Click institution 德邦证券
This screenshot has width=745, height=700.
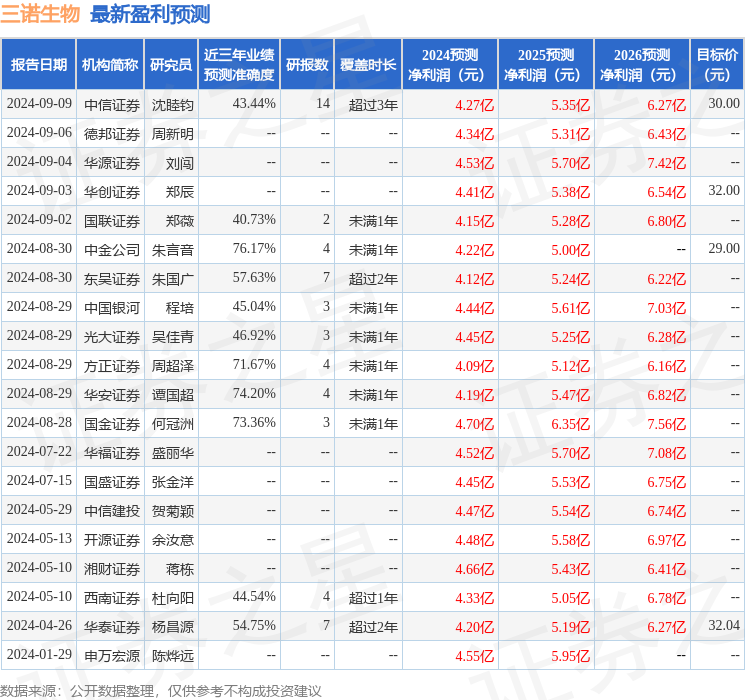pos(112,134)
